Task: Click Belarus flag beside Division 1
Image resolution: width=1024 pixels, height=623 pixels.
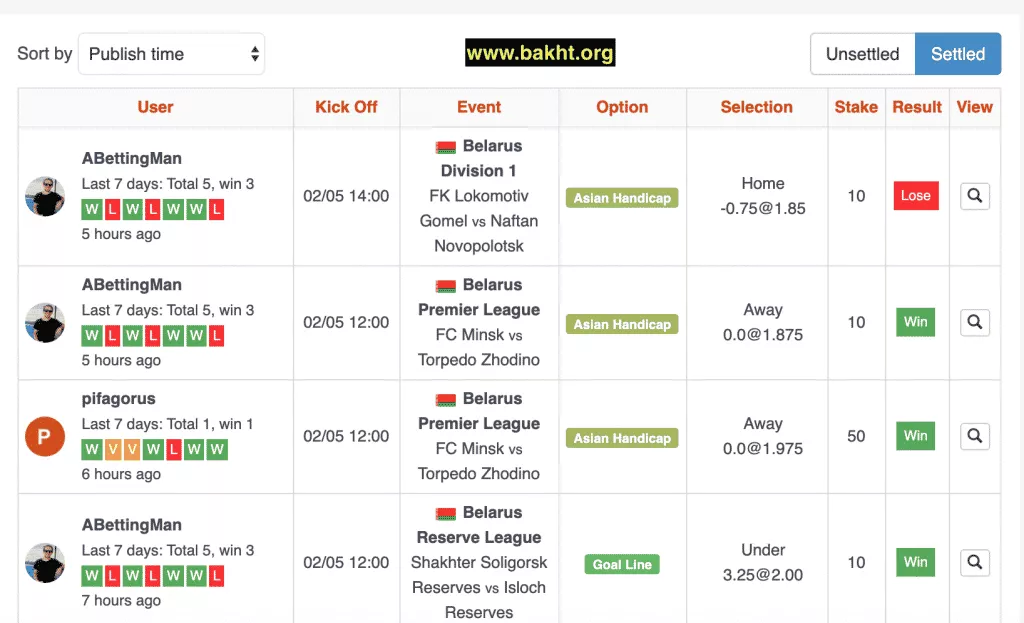Action: pyautogui.click(x=446, y=147)
